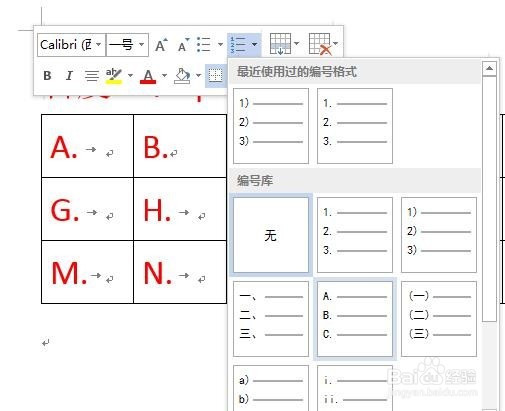Viewport: 505px width, 411px height.
Task: Choose letter numbering A. B. C.
Action: [x=355, y=319]
